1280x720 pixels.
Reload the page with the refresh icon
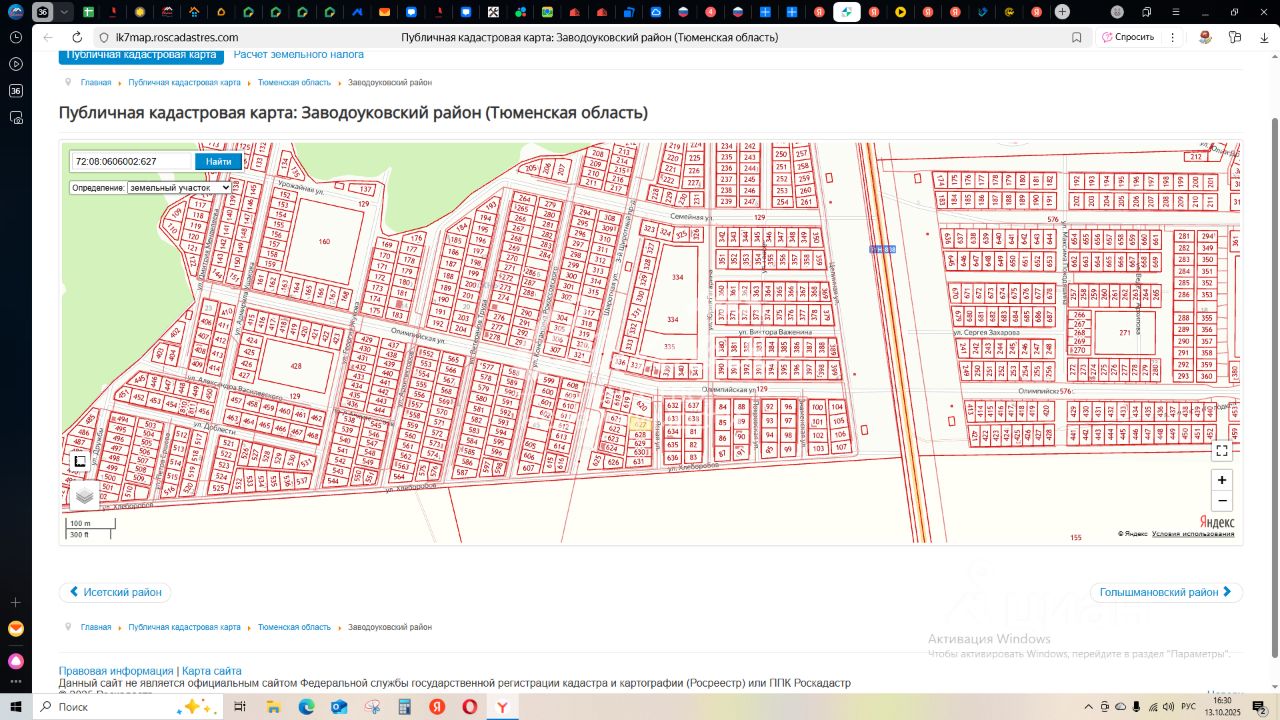pyautogui.click(x=77, y=37)
